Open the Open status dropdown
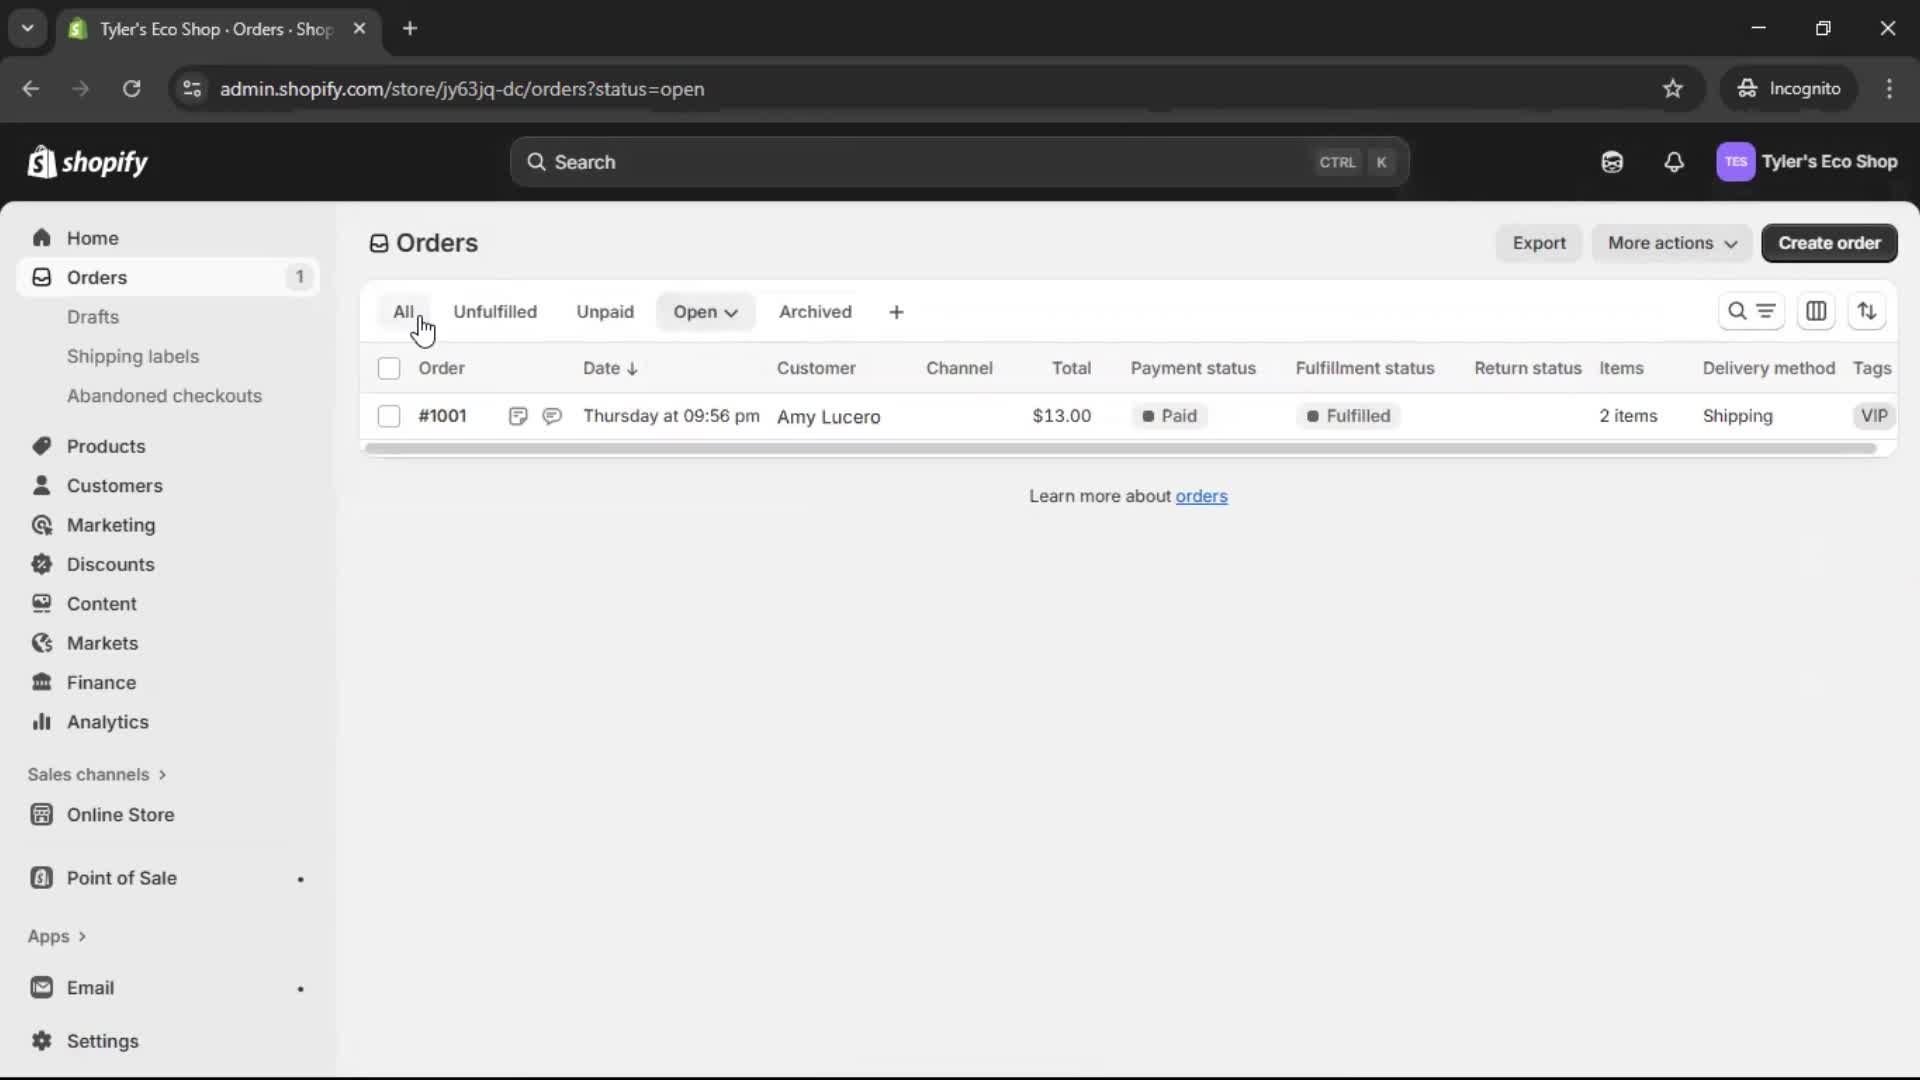1920x1080 pixels. [706, 311]
